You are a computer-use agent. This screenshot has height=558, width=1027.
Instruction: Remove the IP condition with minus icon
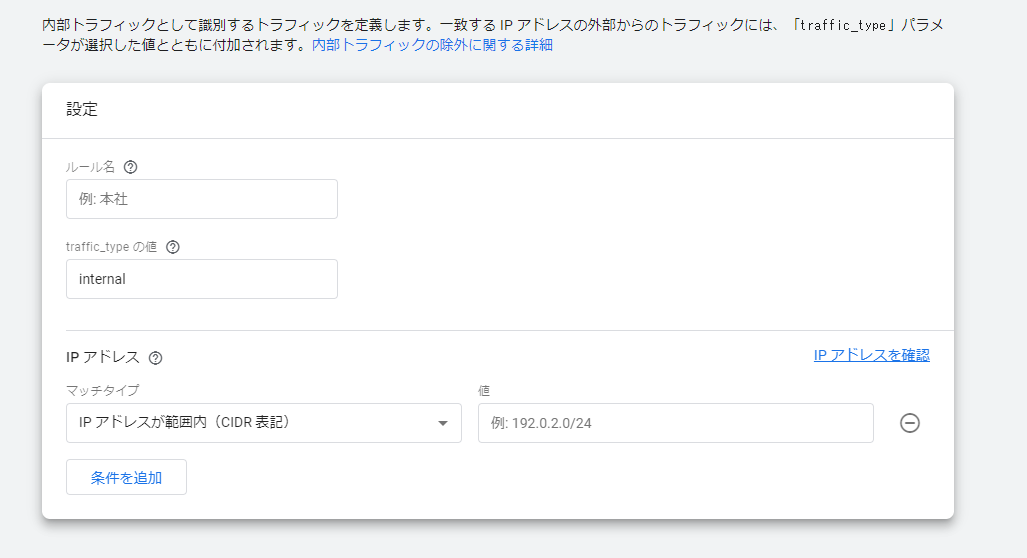909,423
